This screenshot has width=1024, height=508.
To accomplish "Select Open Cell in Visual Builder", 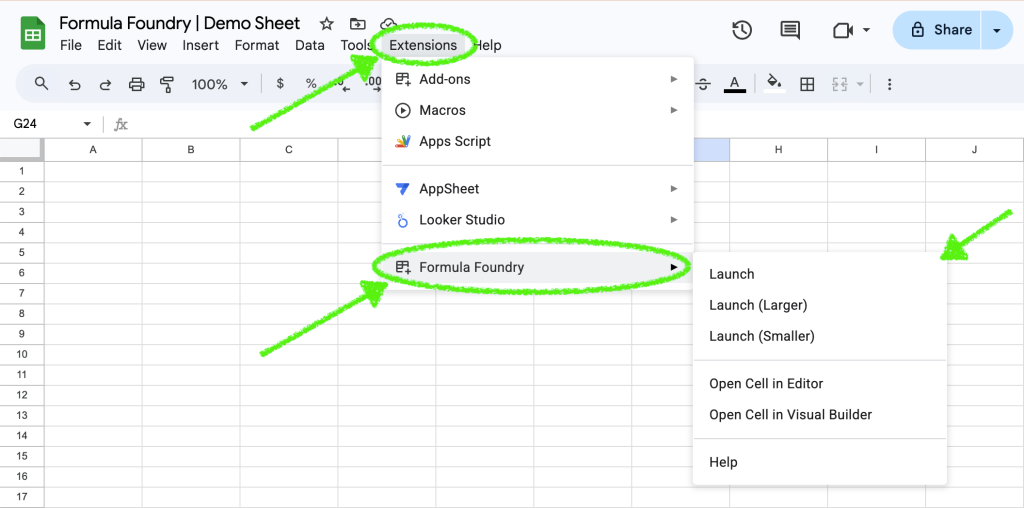I will click(x=790, y=414).
